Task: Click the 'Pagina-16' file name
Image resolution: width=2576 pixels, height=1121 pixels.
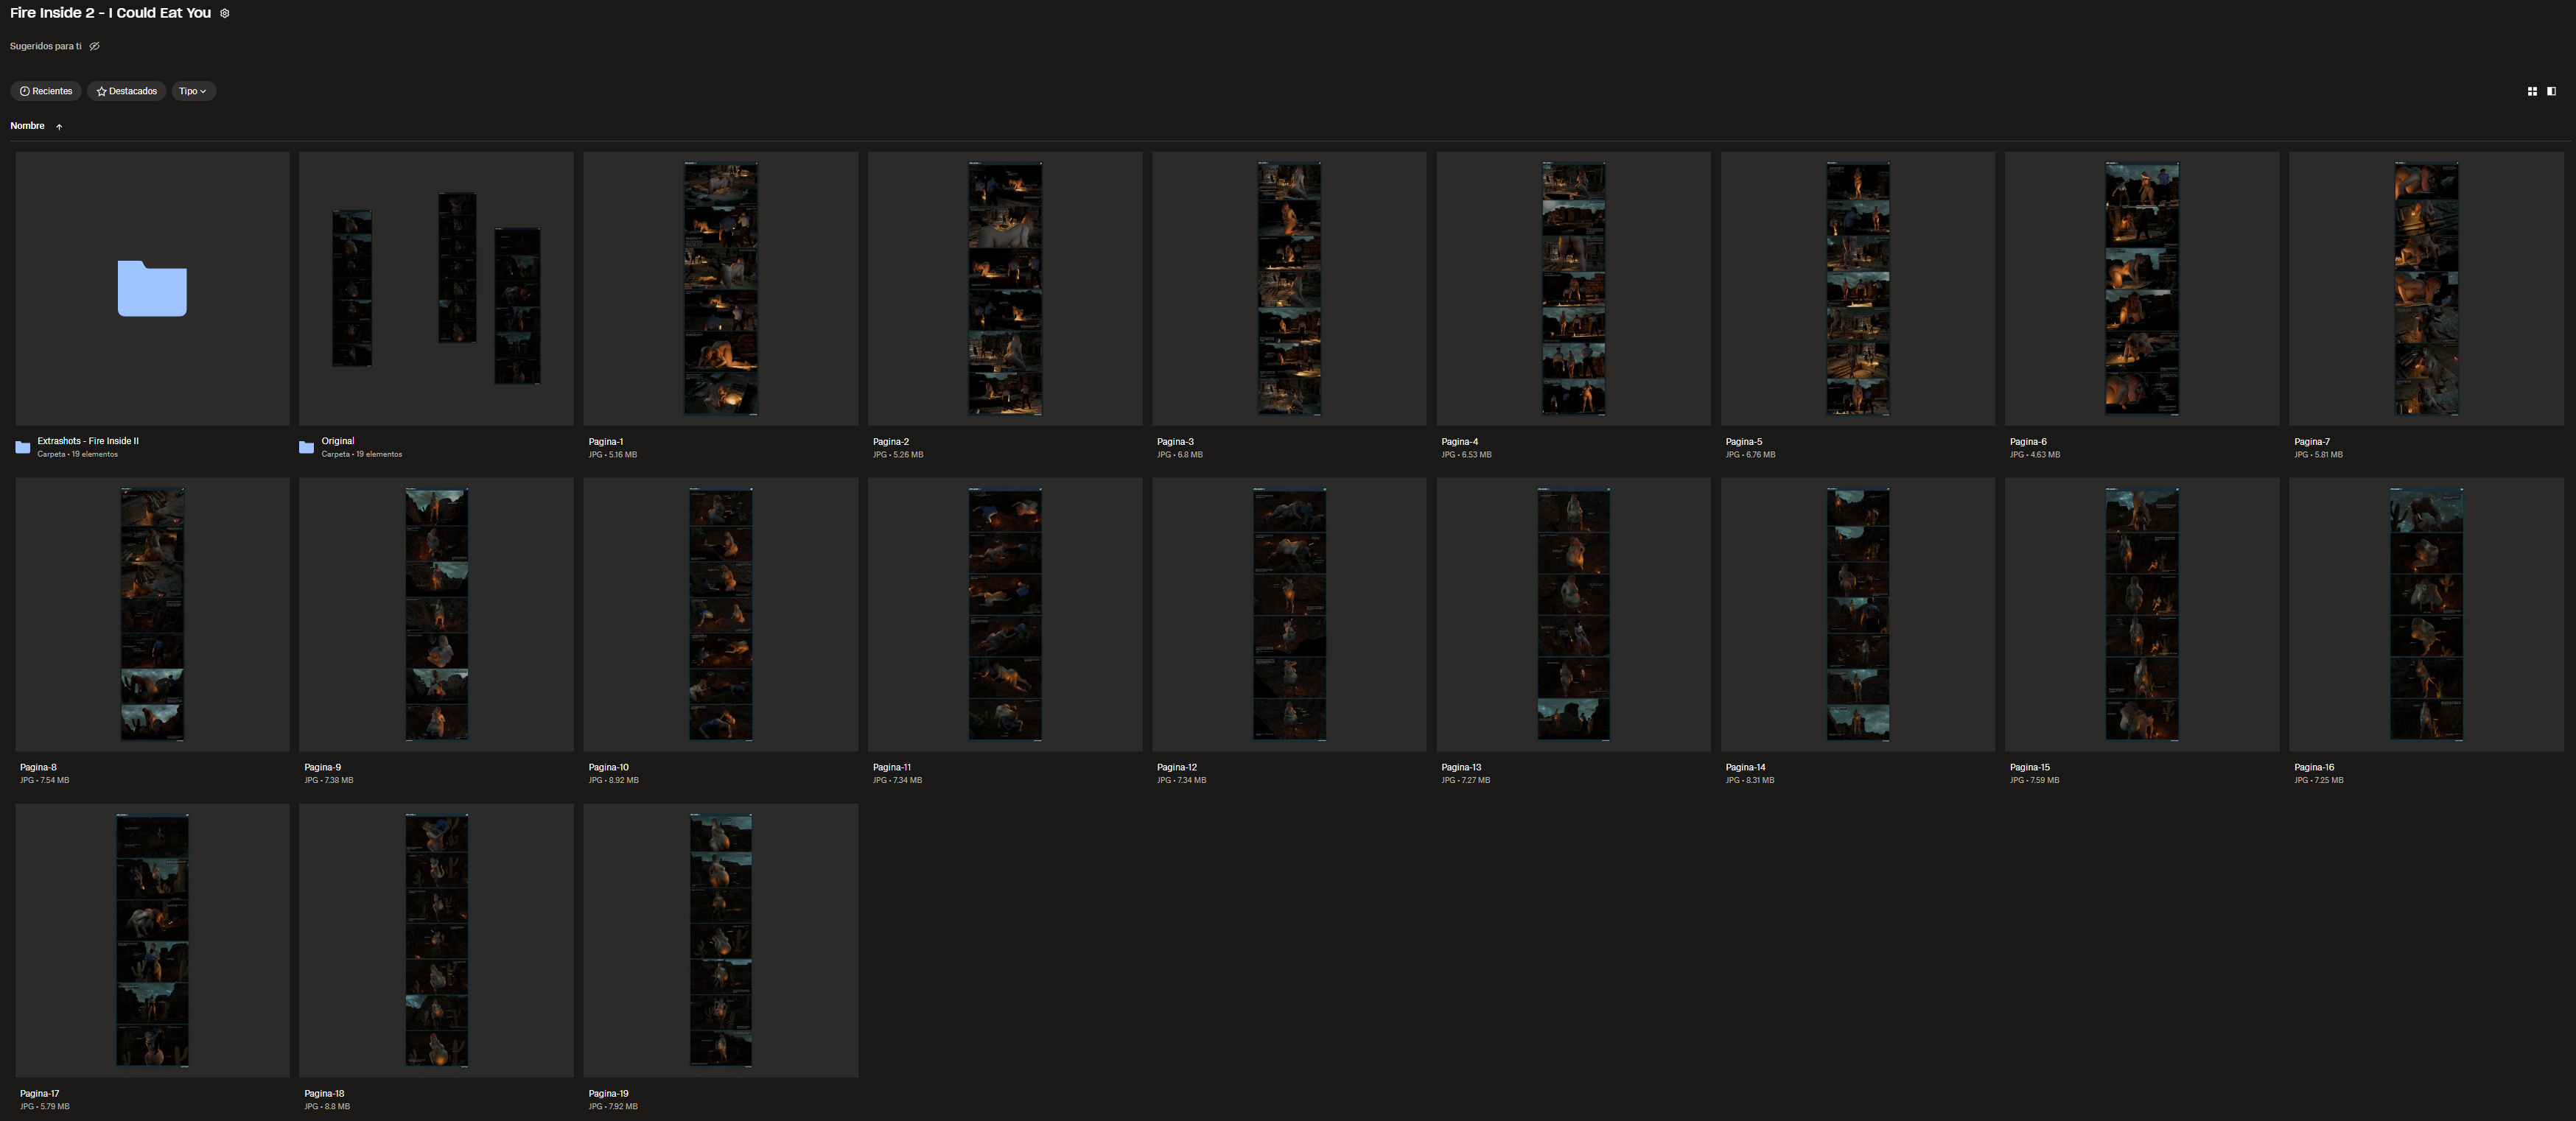Action: pyautogui.click(x=2314, y=768)
